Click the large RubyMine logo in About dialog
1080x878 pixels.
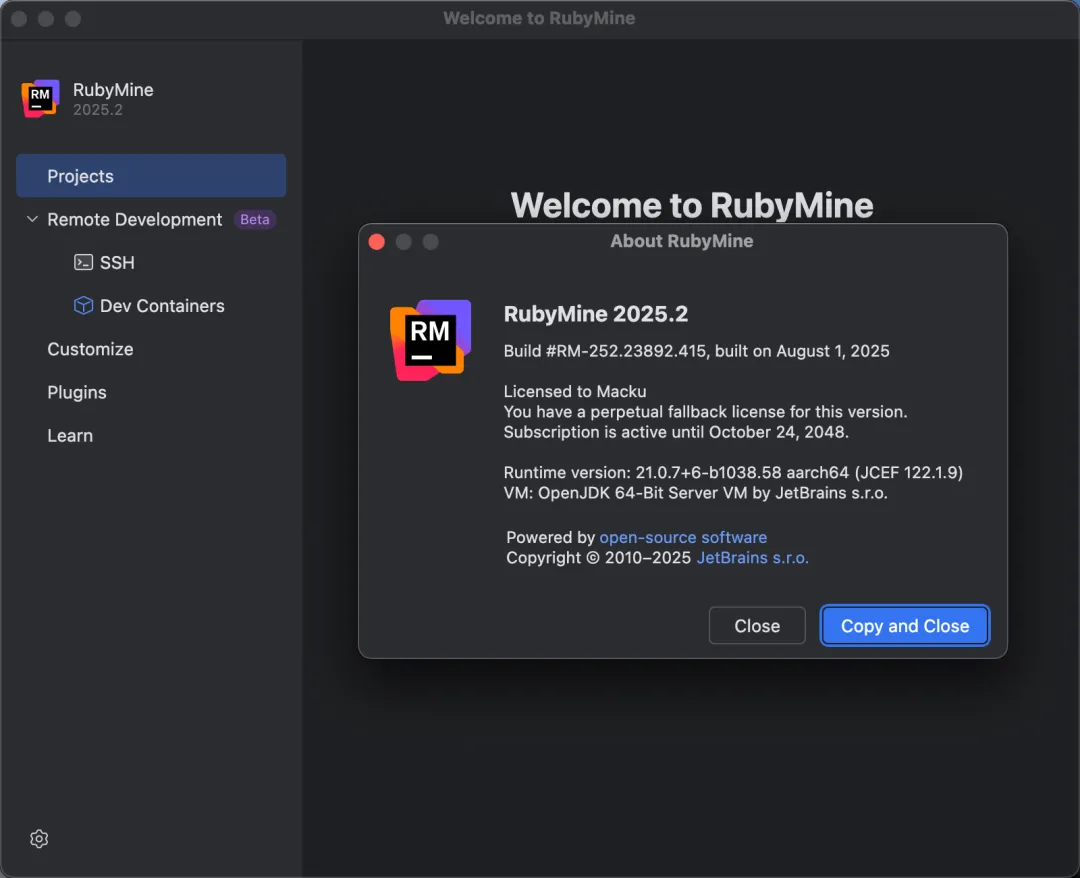point(430,340)
